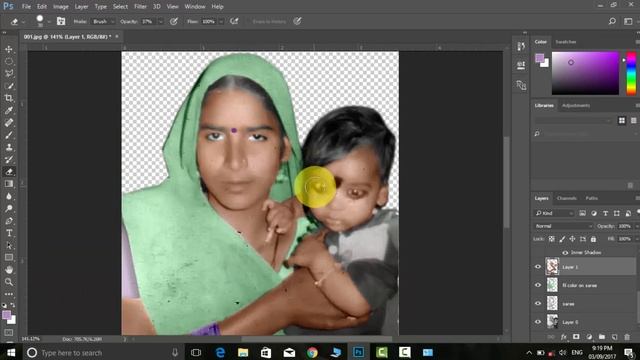Open the Edit Toolbar three-dots button
Screen dimensions: 640x360
[9, 294]
